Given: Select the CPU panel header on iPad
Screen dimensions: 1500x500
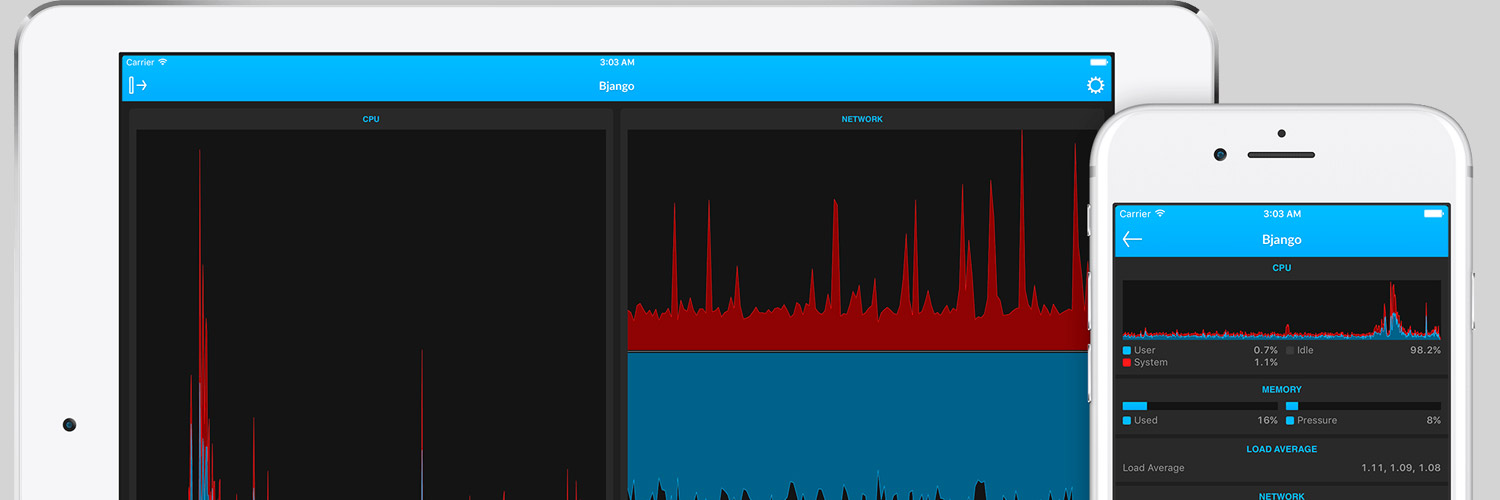Looking at the screenshot, I should pyautogui.click(x=371, y=119).
